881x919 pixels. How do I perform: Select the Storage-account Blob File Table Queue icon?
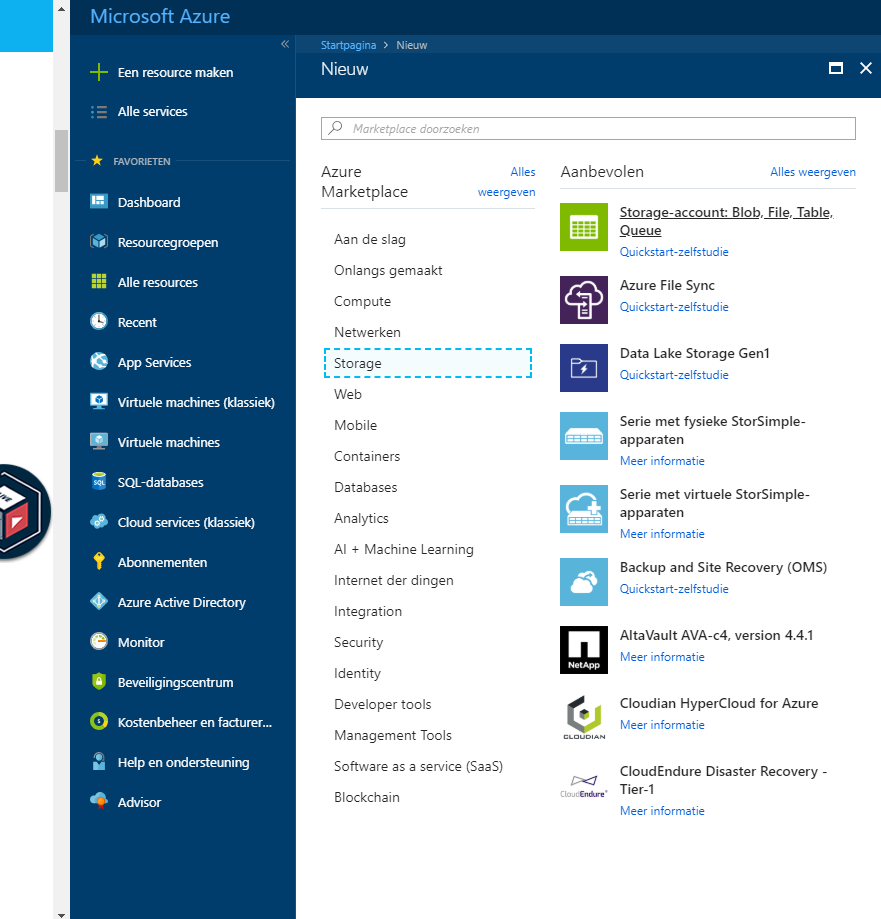point(584,227)
